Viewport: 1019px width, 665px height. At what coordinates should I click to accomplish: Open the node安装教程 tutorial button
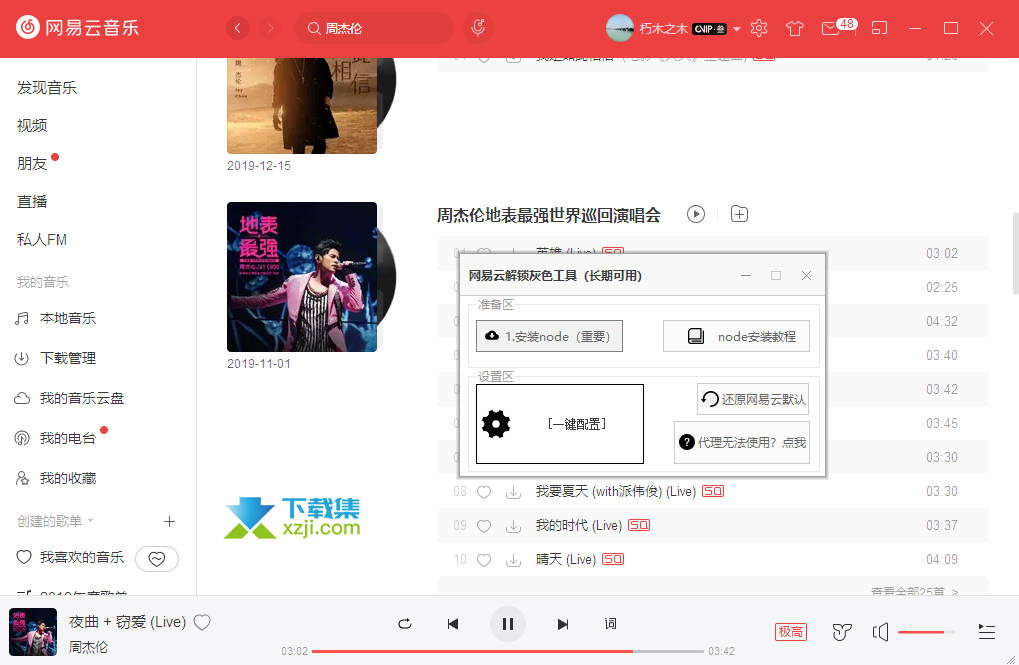coord(736,336)
